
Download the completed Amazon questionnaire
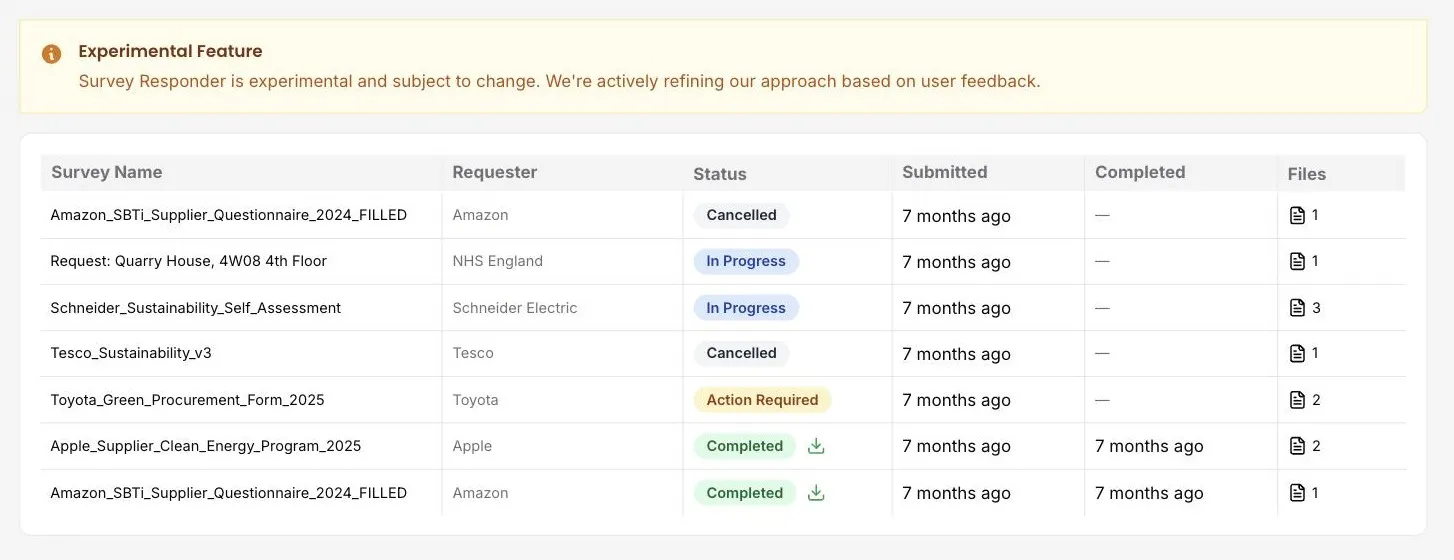coord(816,493)
